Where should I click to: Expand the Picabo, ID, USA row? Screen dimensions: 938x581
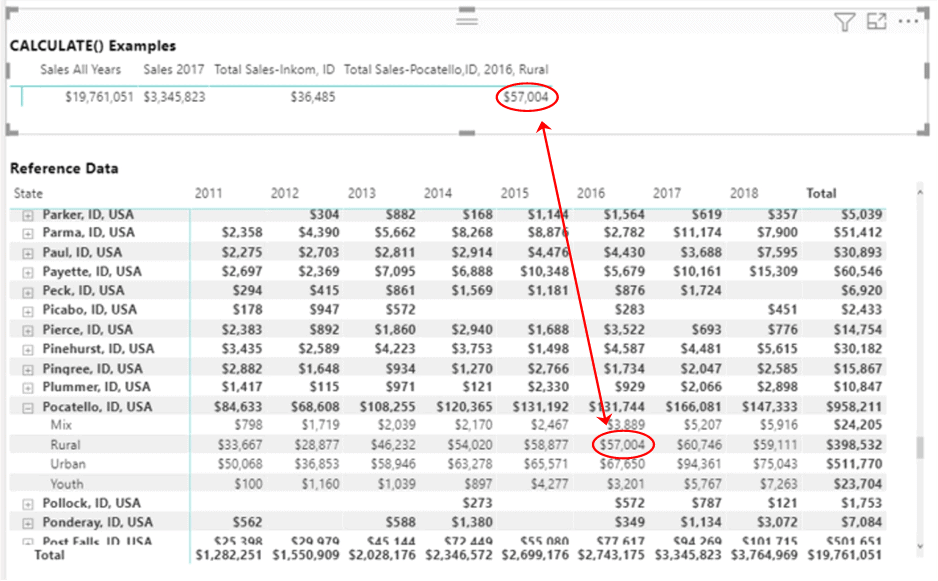[28, 311]
